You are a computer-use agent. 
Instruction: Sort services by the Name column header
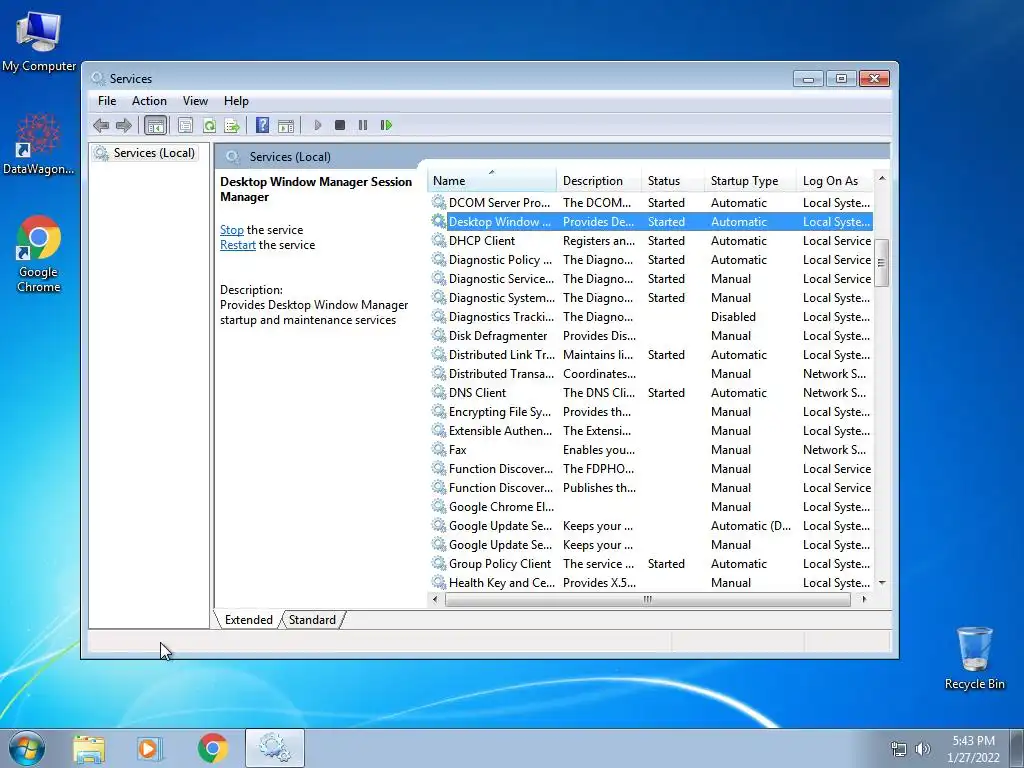click(x=492, y=181)
